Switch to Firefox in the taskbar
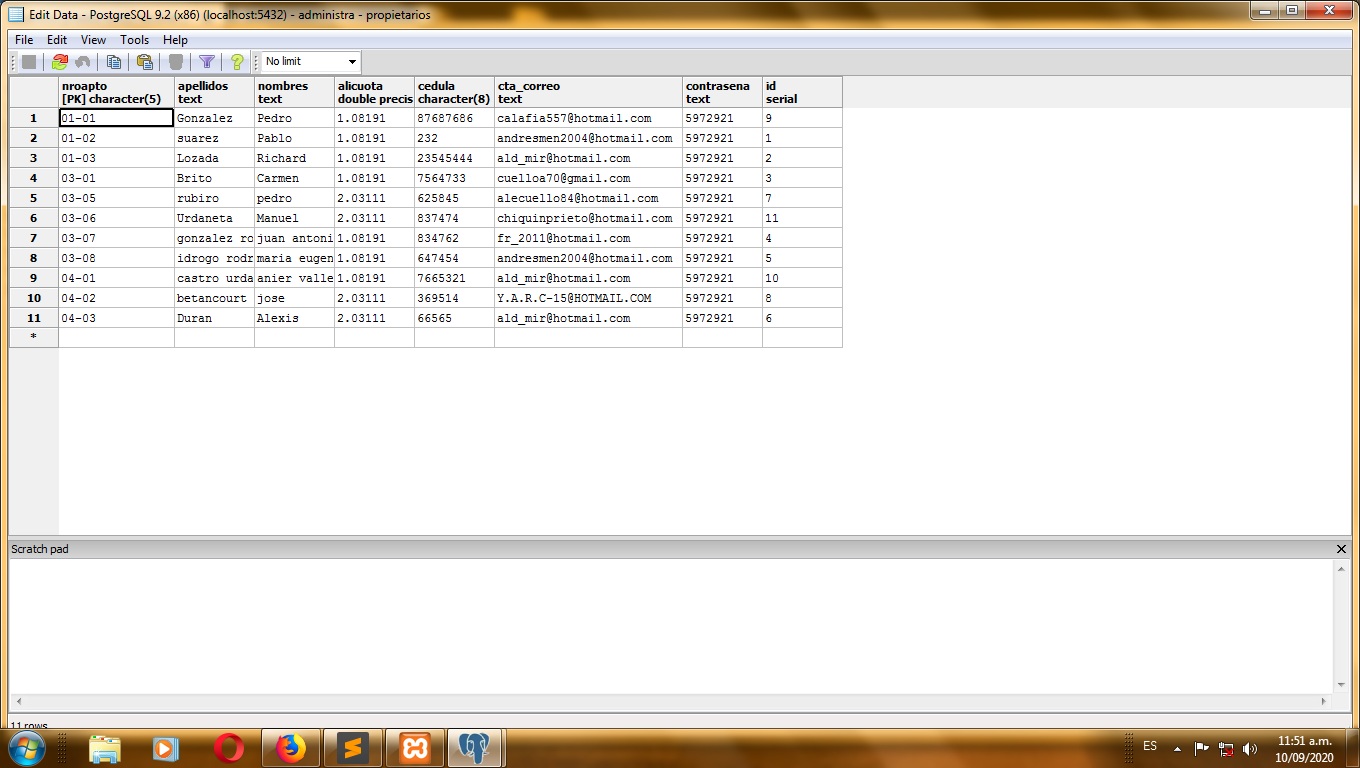 coord(291,748)
